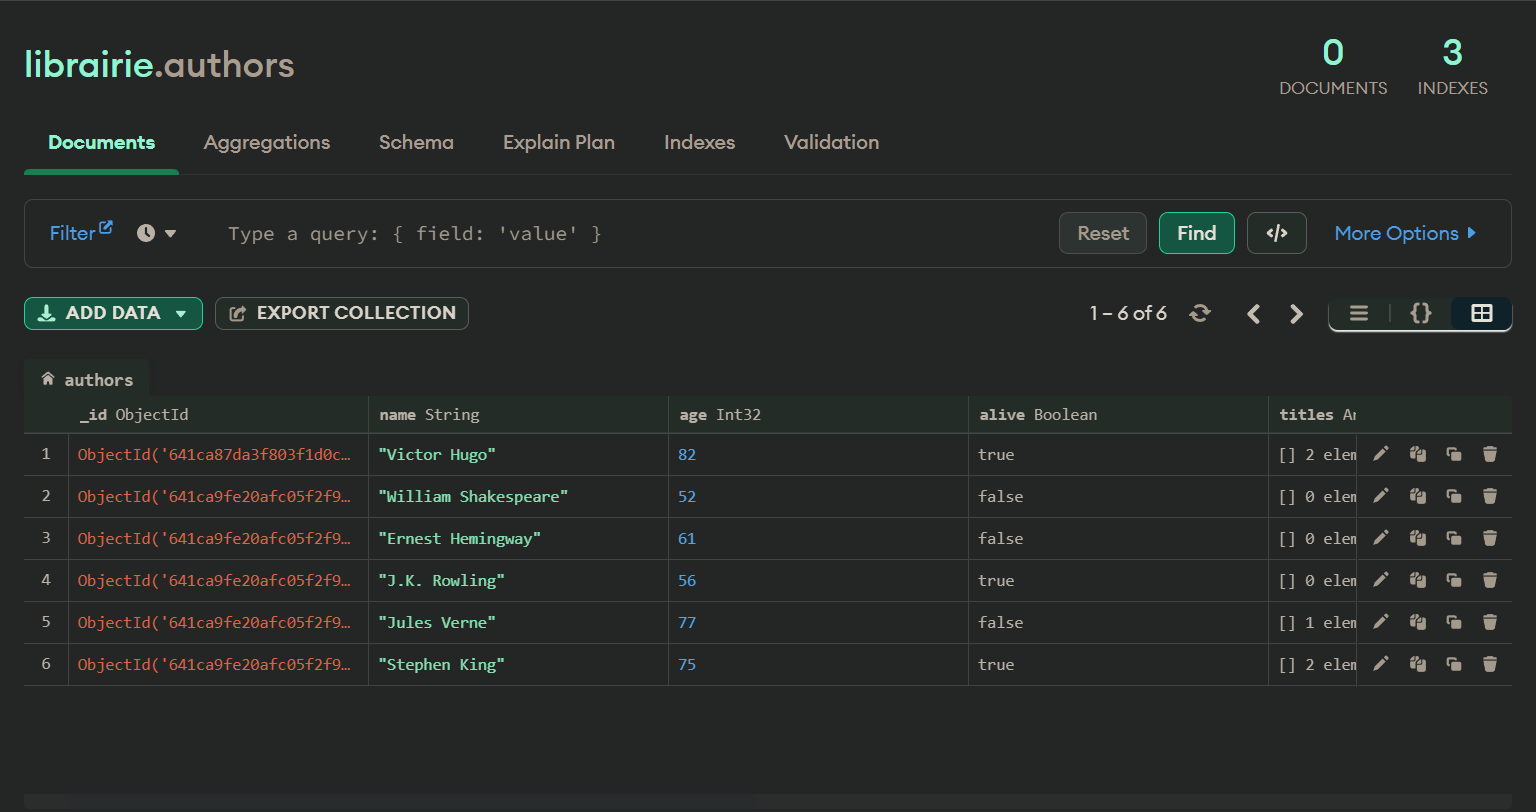The width and height of the screenshot is (1536, 812).
Task: Open the Documents tab
Action: (x=101, y=142)
